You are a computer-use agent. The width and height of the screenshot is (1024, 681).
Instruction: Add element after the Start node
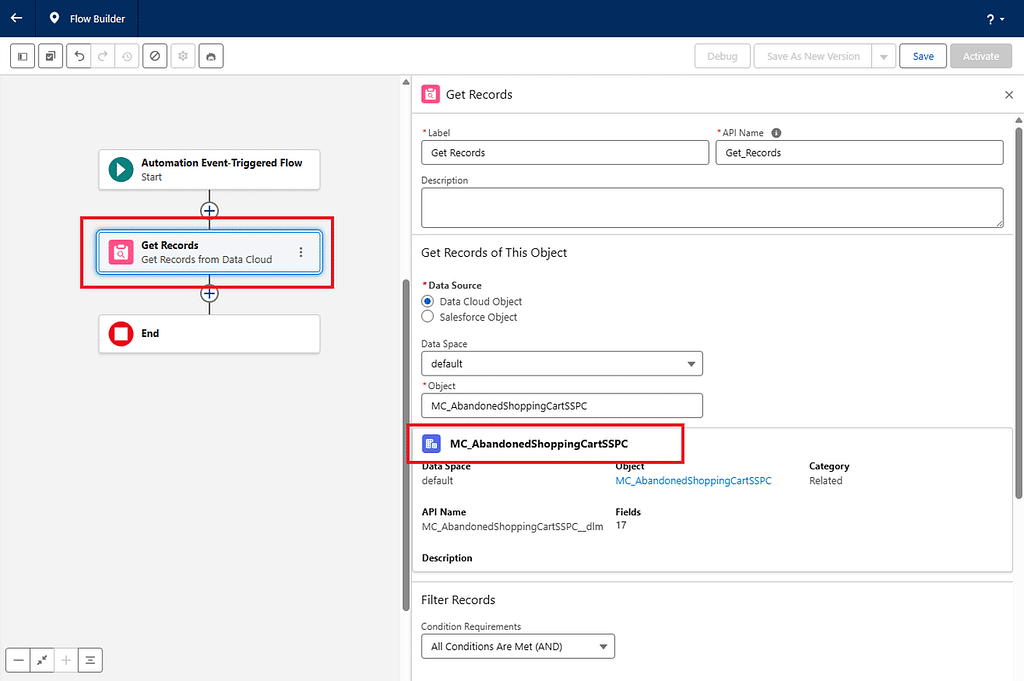coord(209,210)
